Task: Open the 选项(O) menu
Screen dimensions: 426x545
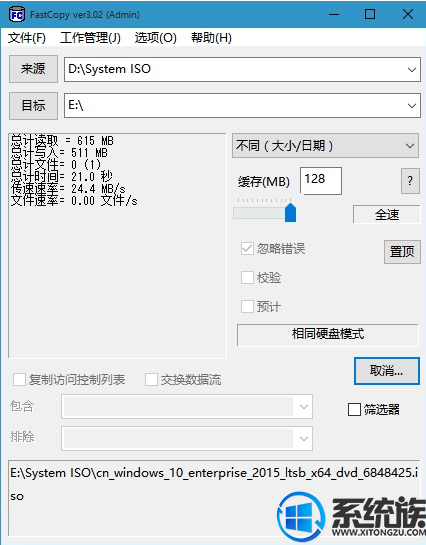Action: tap(156, 38)
